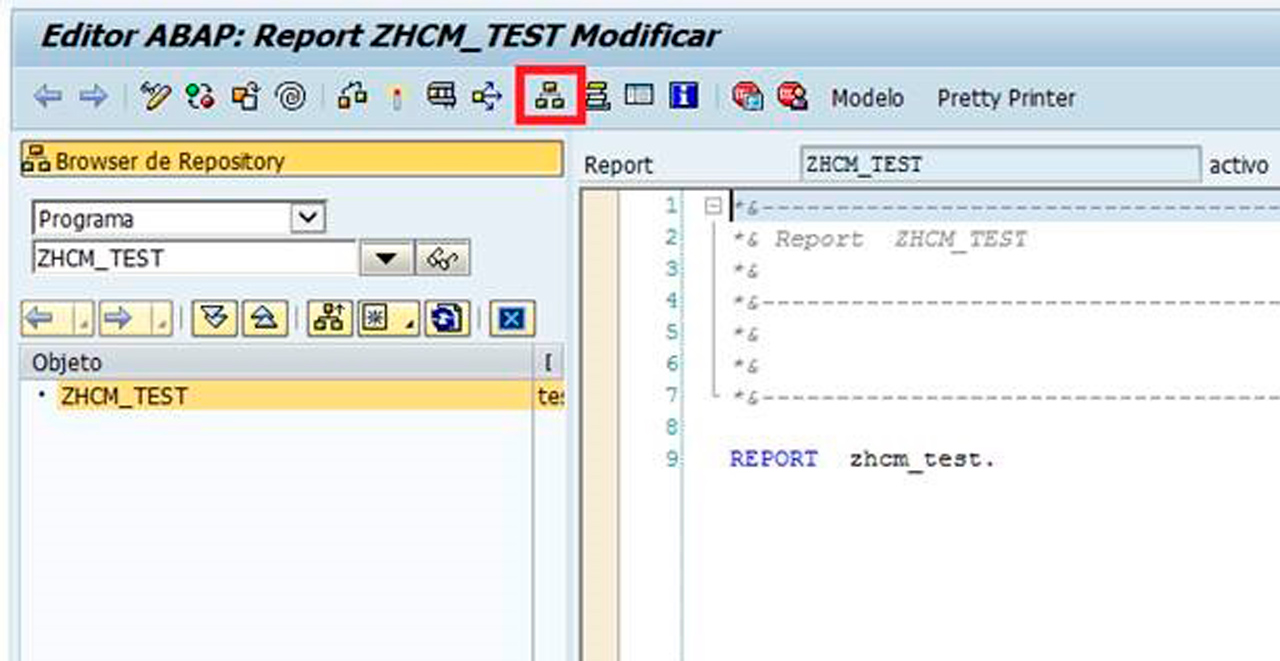
Task: Close the Repository Browser panel
Action: coord(512,319)
